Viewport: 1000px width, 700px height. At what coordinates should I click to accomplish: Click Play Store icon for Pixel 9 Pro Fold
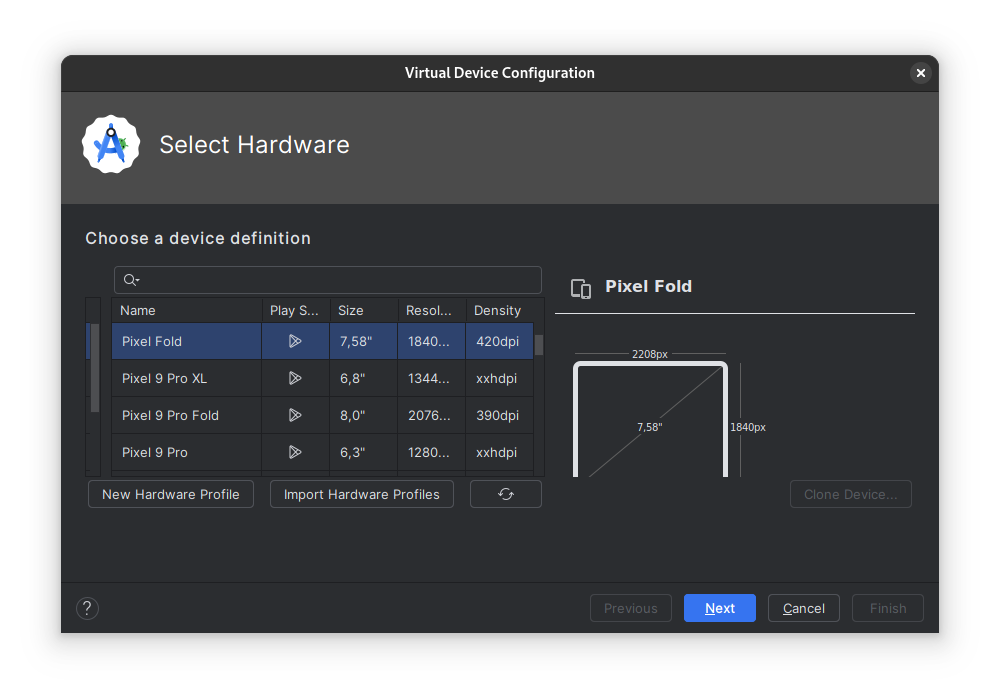pyautogui.click(x=295, y=415)
